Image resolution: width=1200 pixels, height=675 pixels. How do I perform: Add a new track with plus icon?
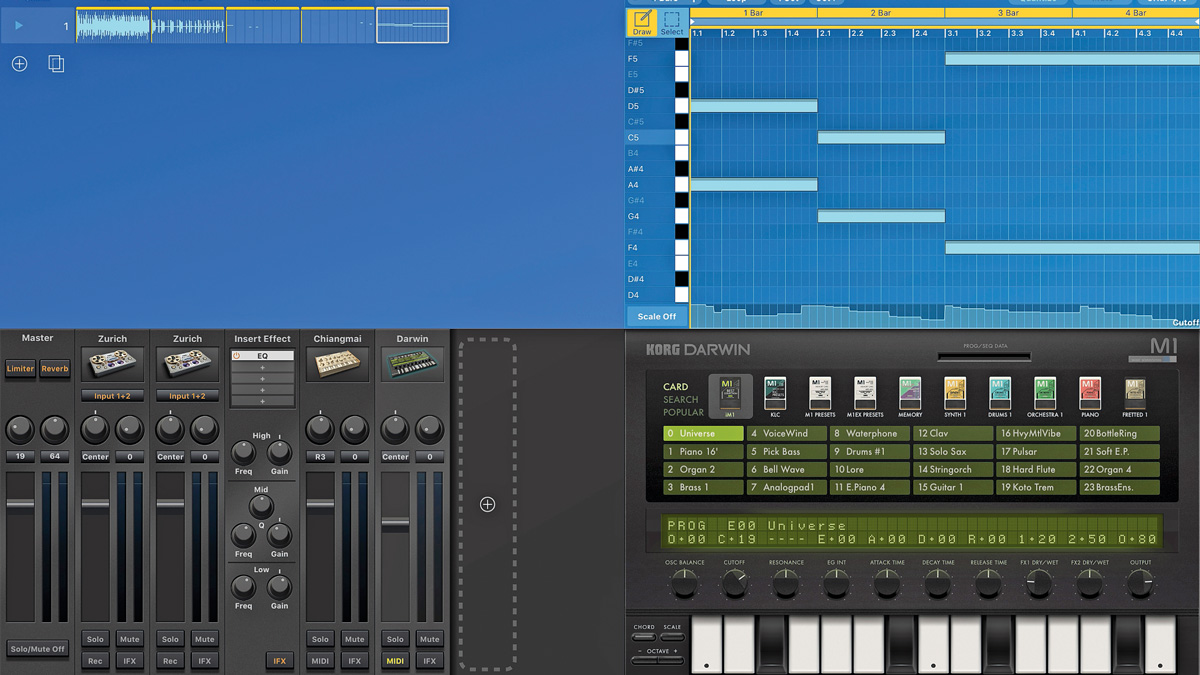click(19, 64)
